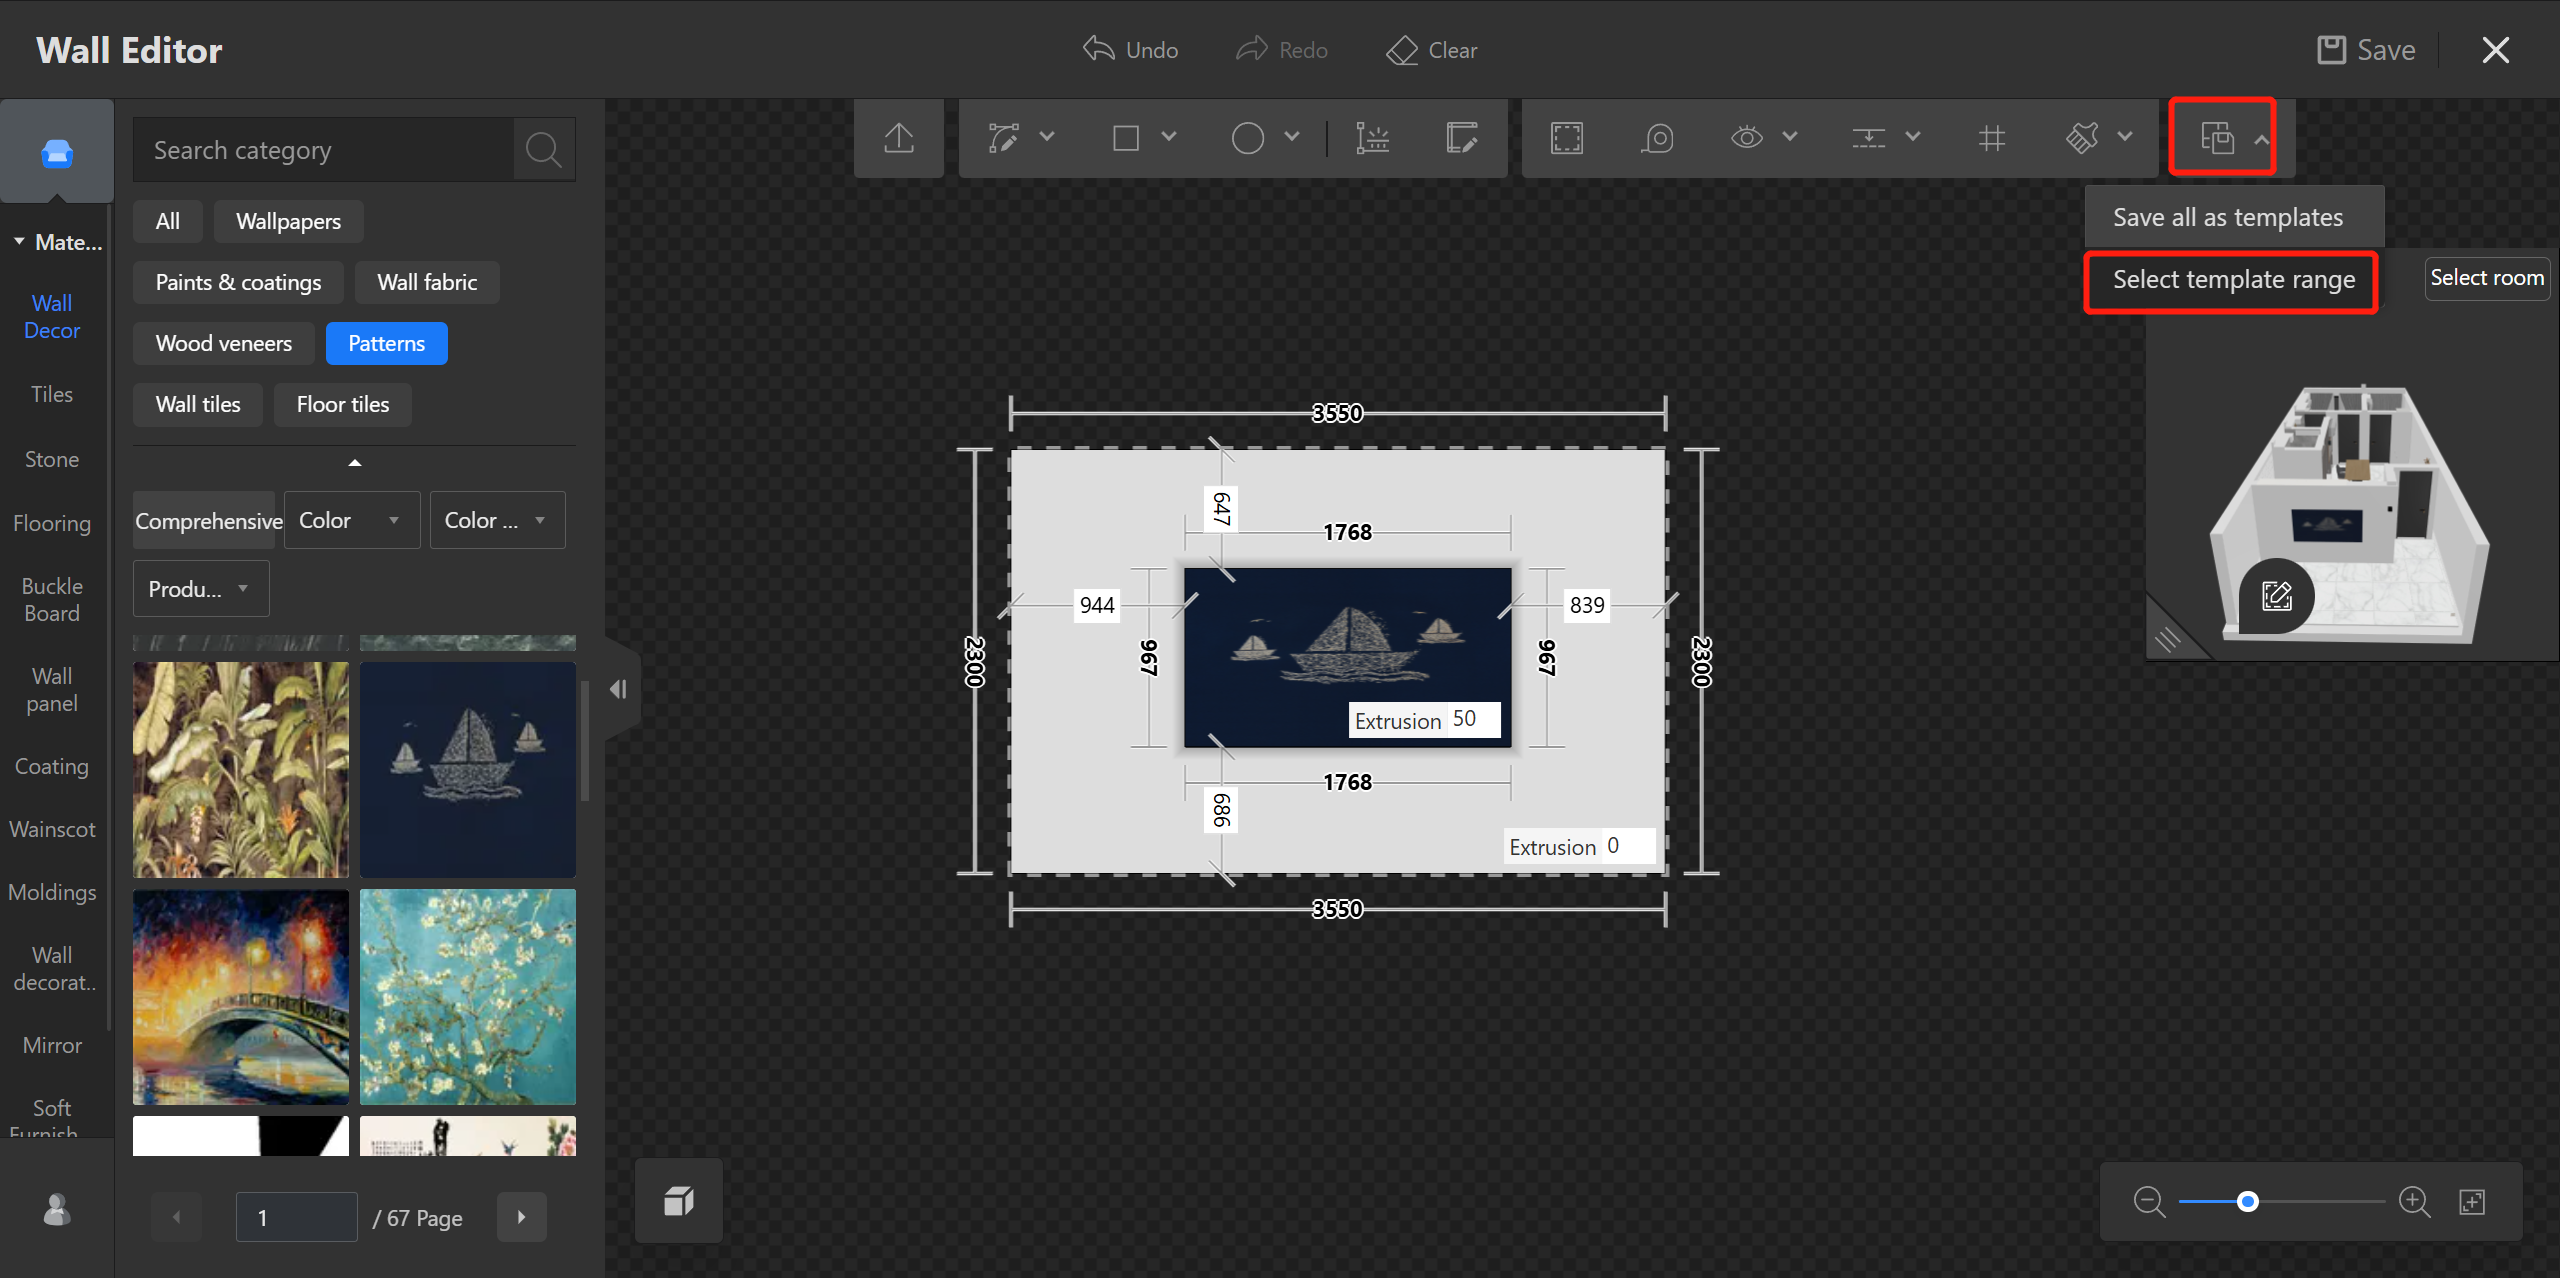Toggle the eye visibility tool

(x=1746, y=138)
